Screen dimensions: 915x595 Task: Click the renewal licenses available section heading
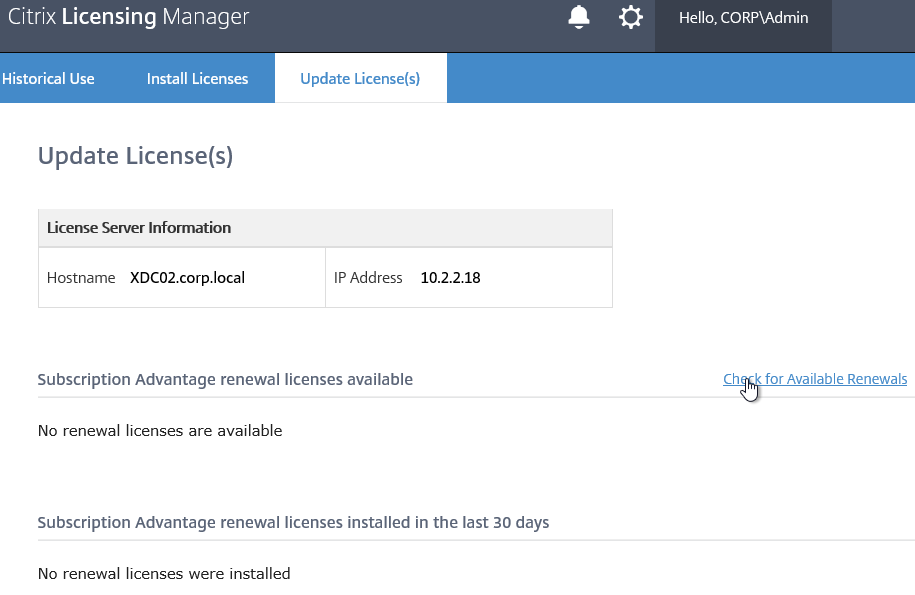pos(225,380)
